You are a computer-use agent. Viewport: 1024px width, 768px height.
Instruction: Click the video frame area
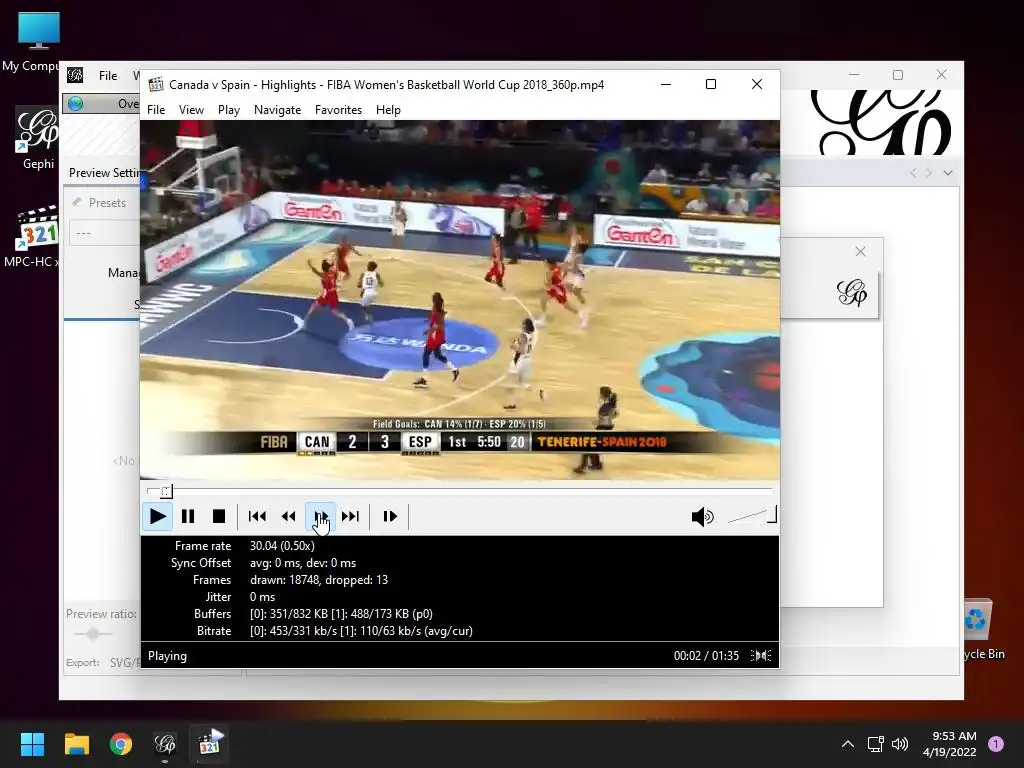[x=460, y=300]
